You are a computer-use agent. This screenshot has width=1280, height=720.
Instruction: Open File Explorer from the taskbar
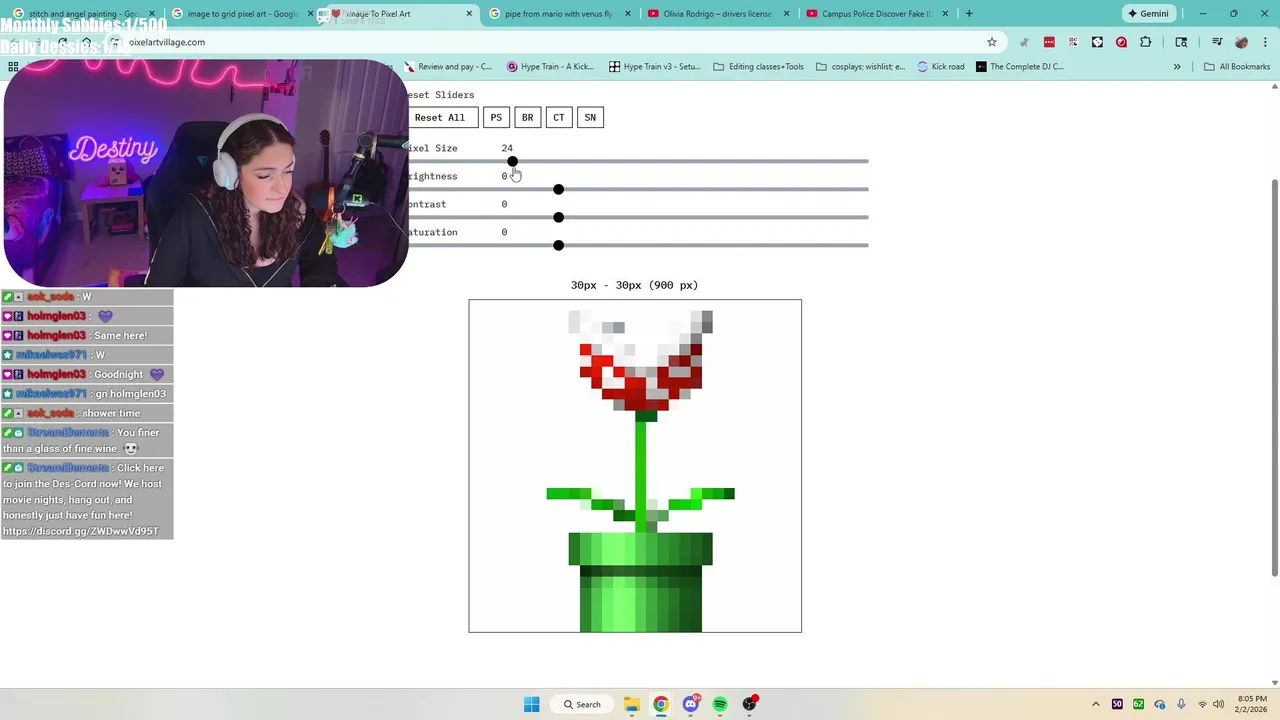pos(631,704)
